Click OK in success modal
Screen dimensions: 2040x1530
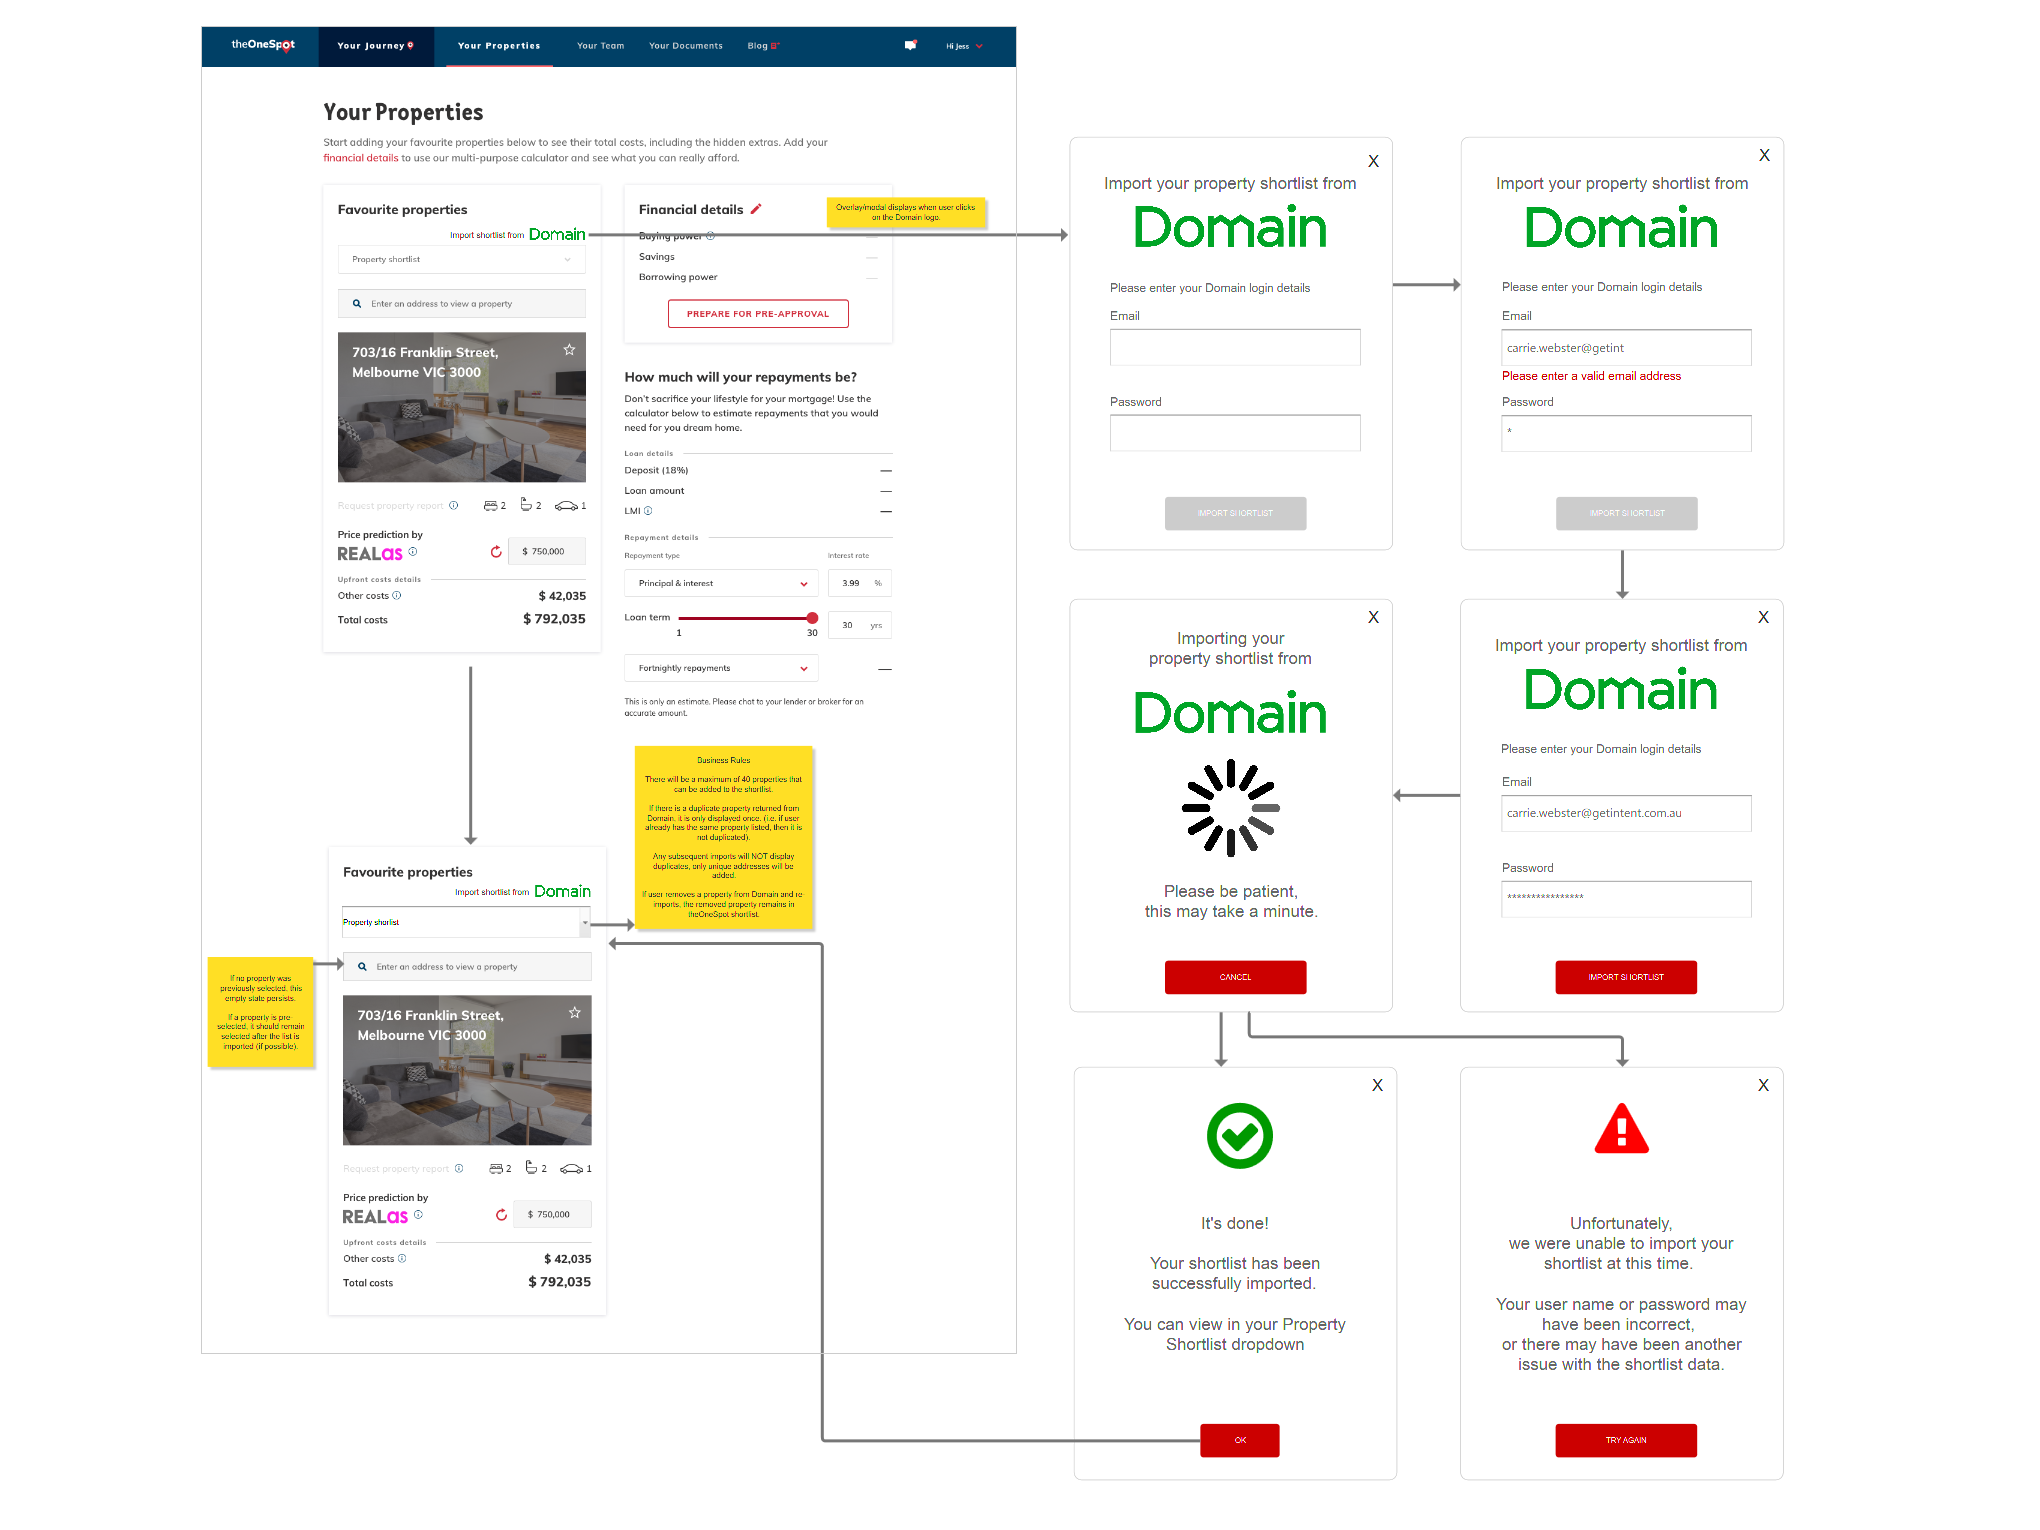(x=1240, y=1440)
